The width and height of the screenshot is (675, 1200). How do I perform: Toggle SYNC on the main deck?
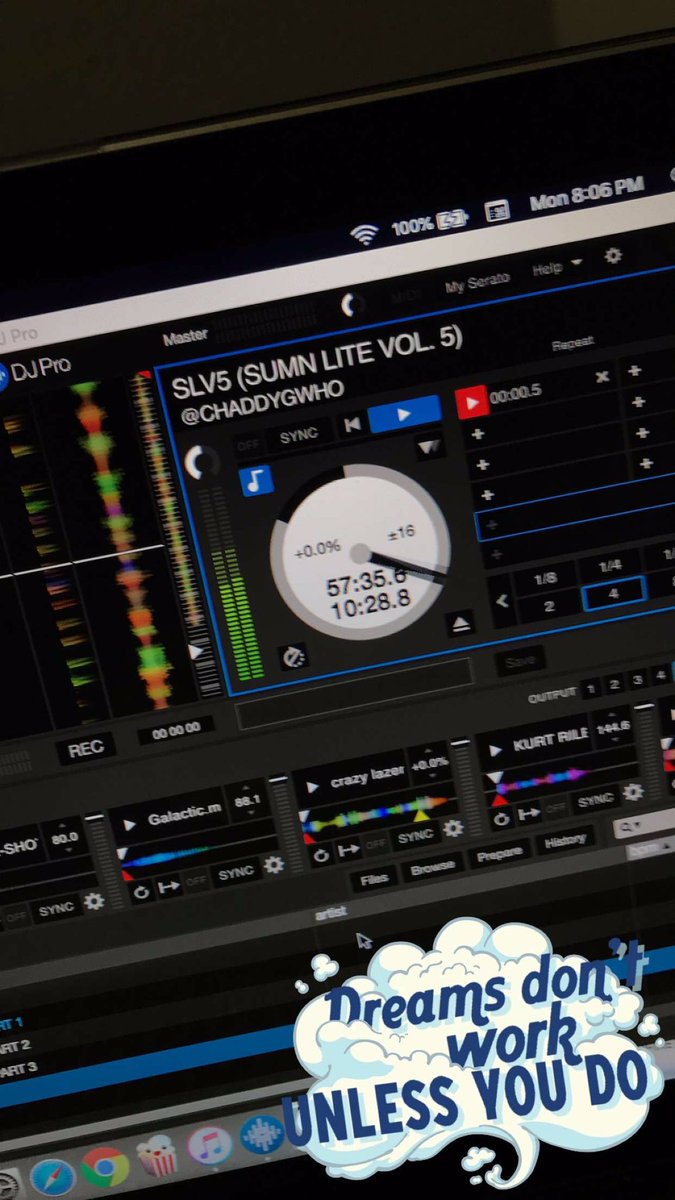point(299,436)
